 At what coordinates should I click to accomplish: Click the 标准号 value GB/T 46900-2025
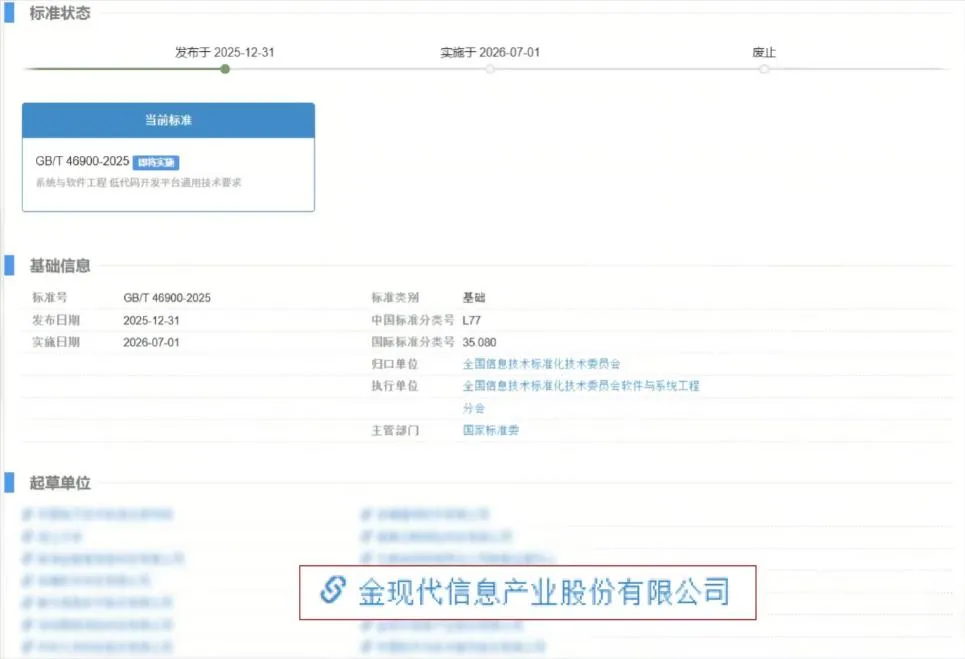tap(167, 298)
